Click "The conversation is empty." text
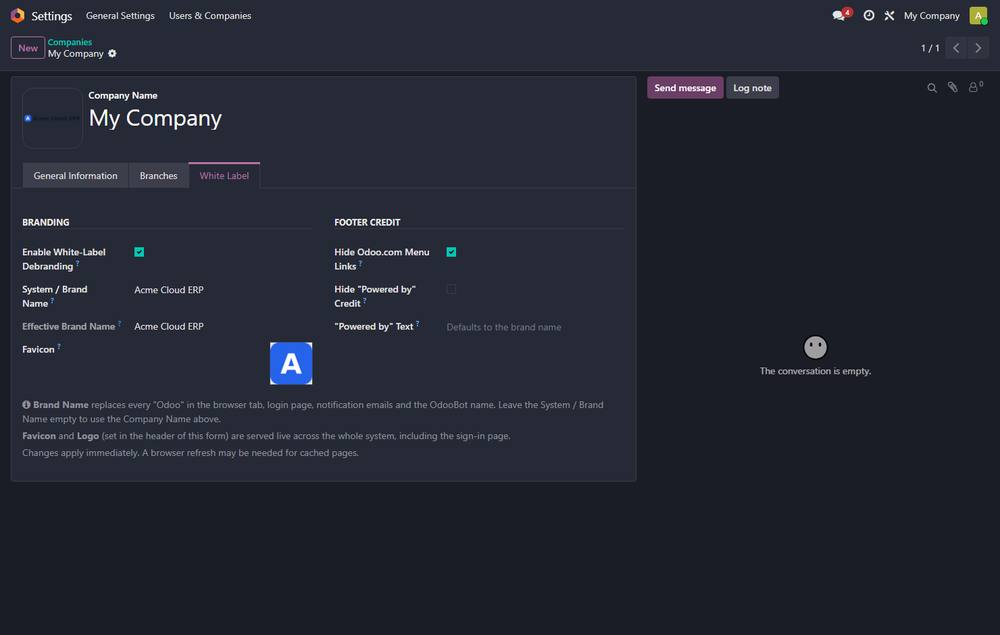The width and height of the screenshot is (1000, 635). (x=815, y=371)
